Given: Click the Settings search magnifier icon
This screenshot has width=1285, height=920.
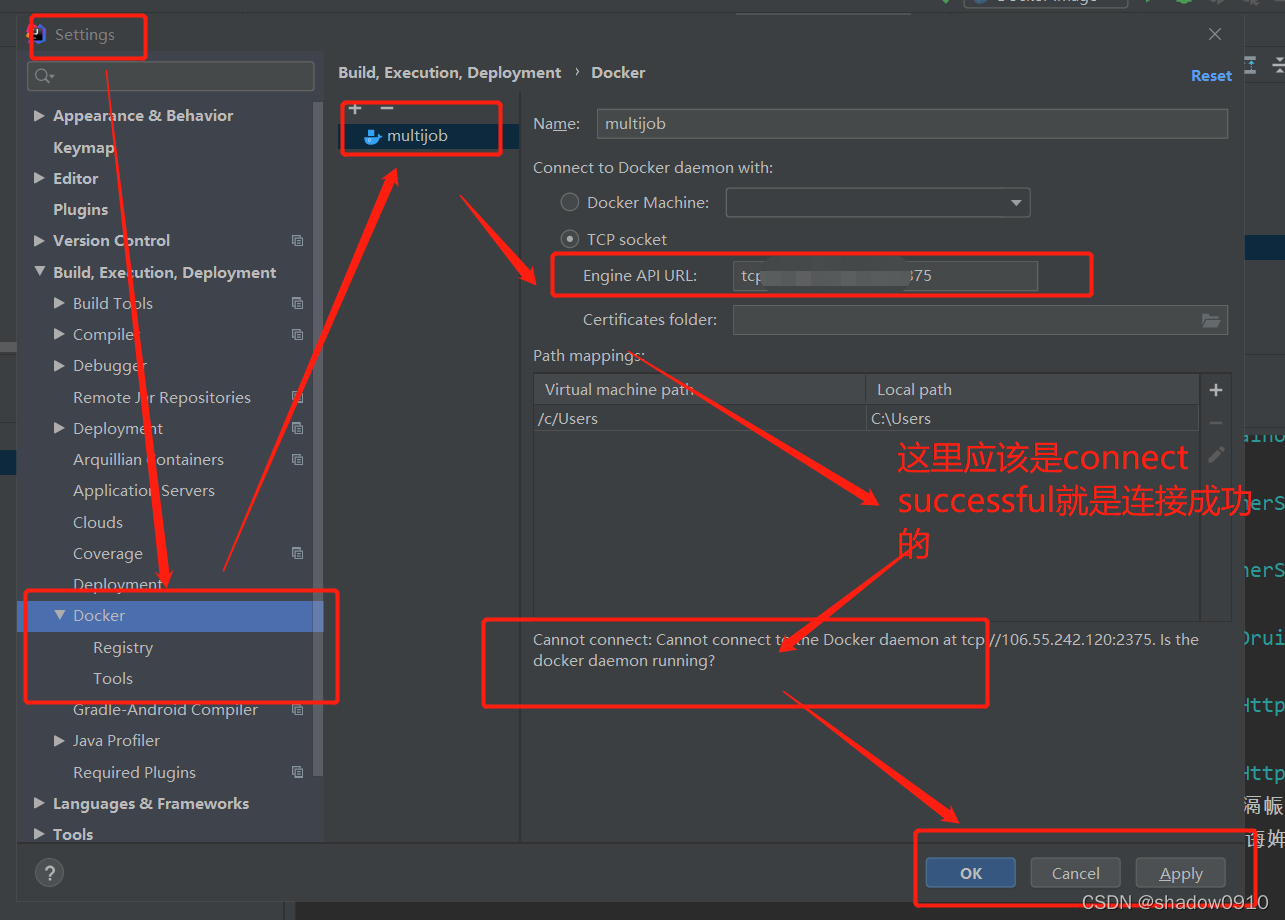Looking at the screenshot, I should [44, 76].
